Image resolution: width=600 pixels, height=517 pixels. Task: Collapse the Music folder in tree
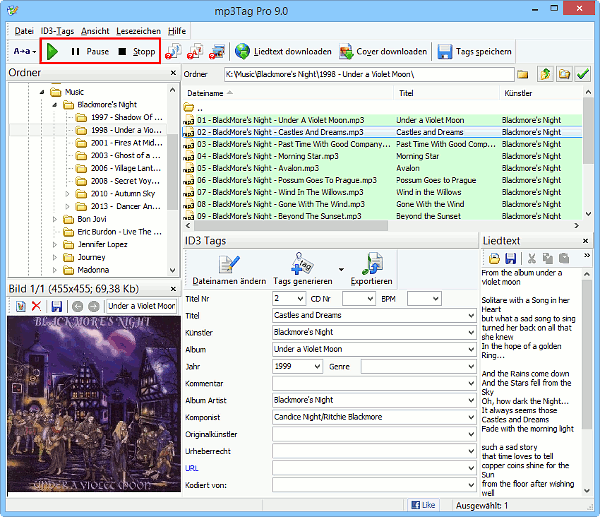click(42, 92)
